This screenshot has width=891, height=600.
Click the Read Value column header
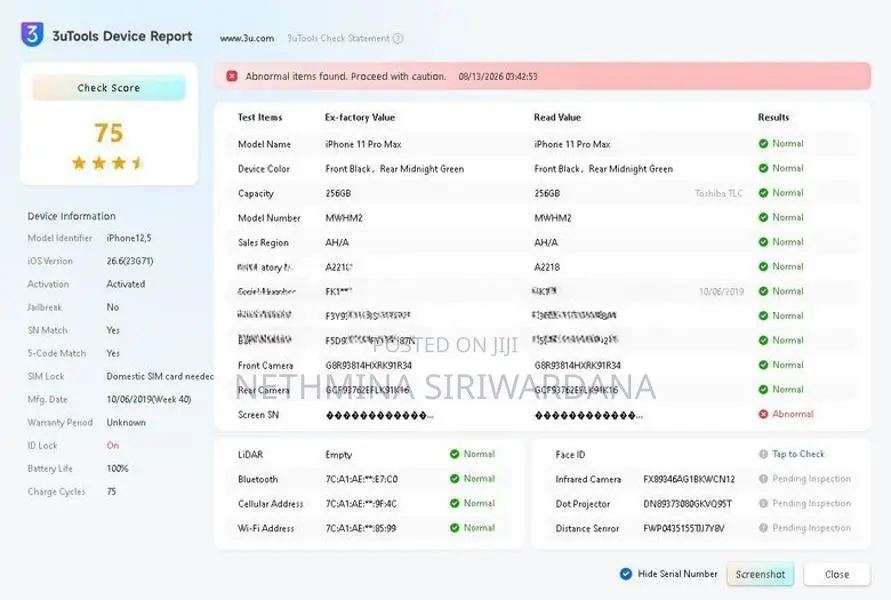click(557, 117)
